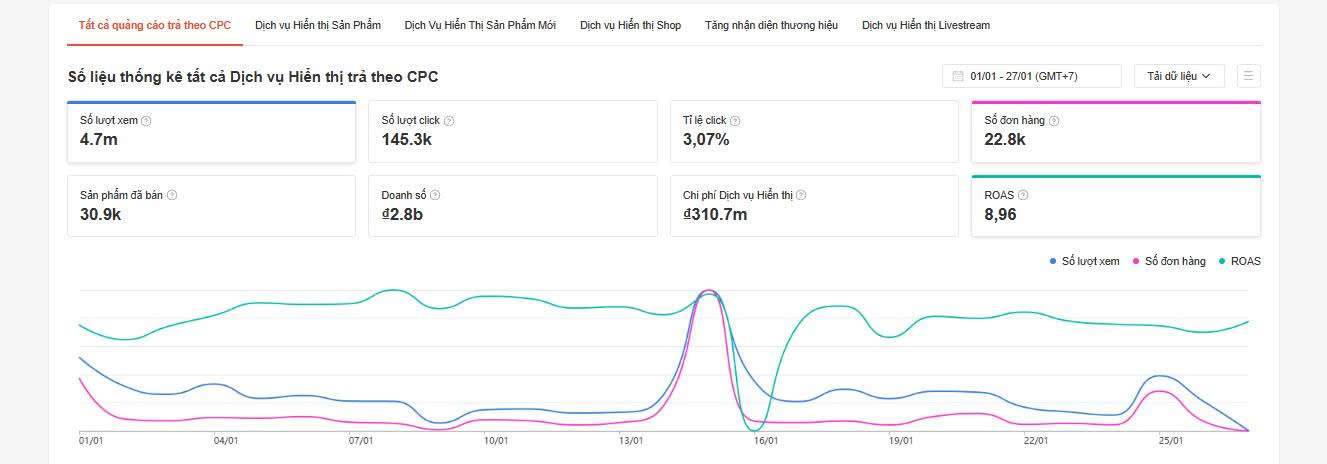
Task: Open the column settings list icon
Action: (x=1249, y=76)
